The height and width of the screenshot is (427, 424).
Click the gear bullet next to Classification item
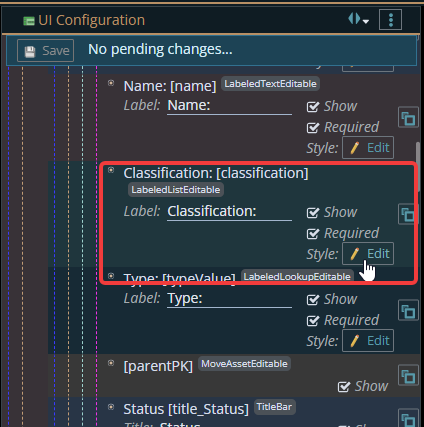coord(111,170)
